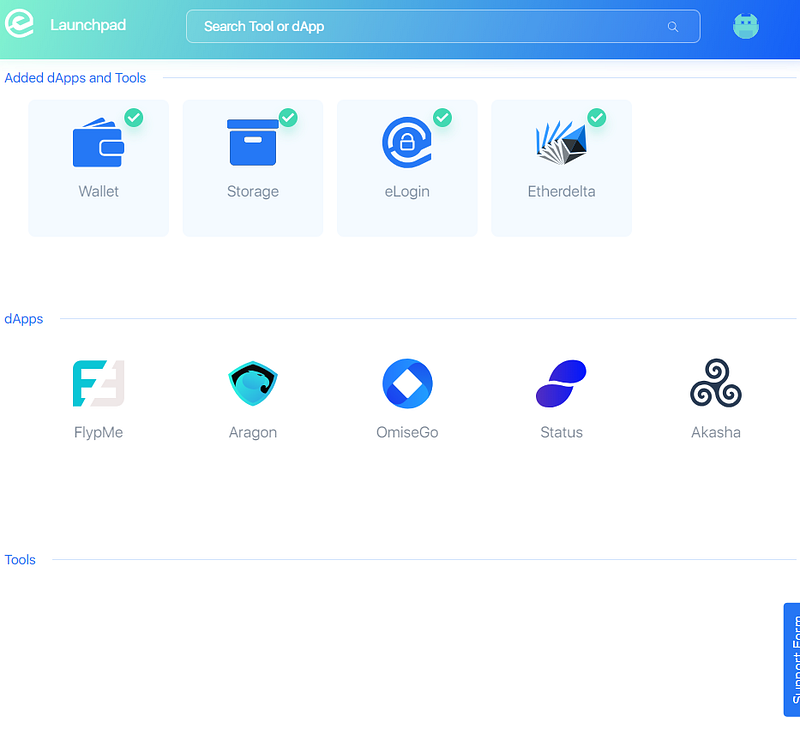This screenshot has width=800, height=742.
Task: Click the Akasha label
Action: click(716, 432)
